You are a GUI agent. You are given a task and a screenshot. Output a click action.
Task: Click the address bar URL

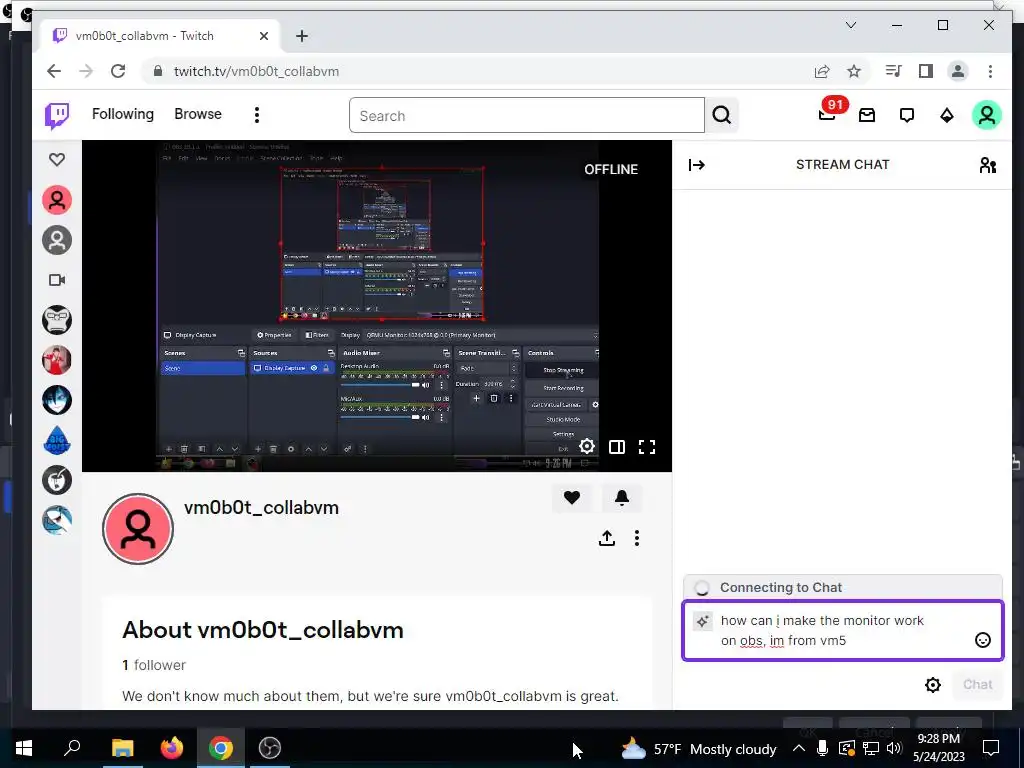click(257, 71)
